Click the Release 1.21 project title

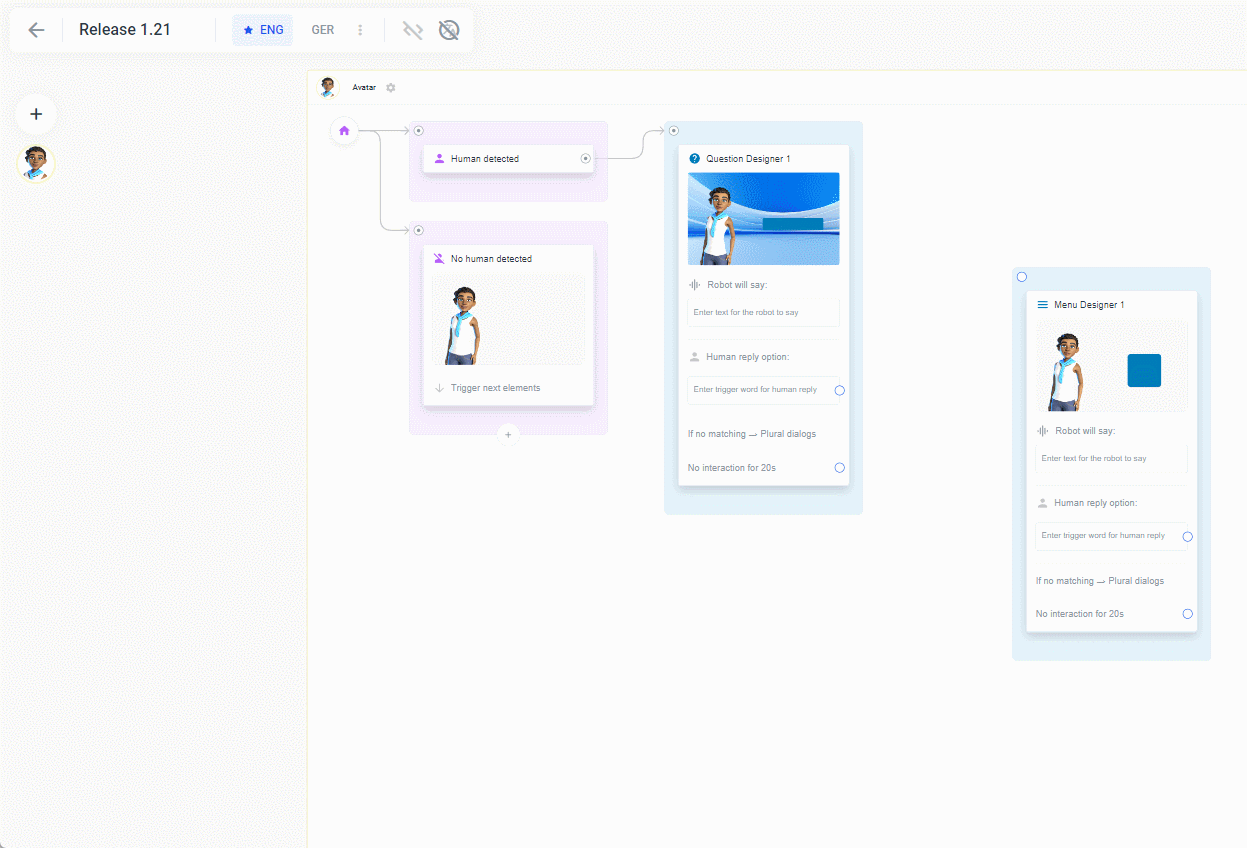(125, 30)
